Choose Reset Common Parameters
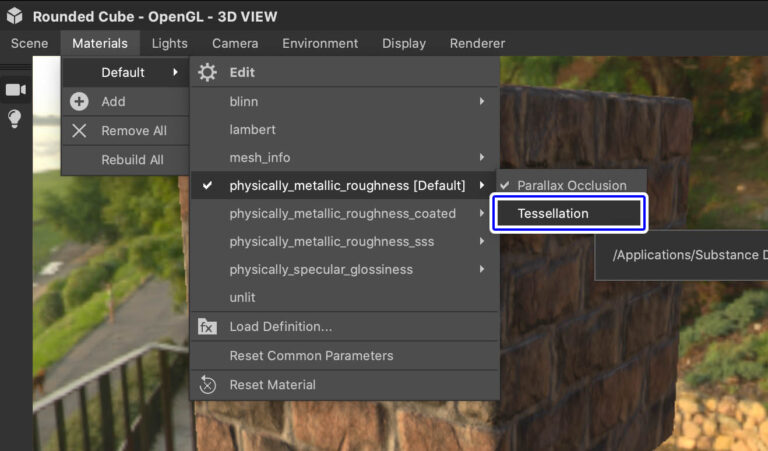Image resolution: width=768 pixels, height=451 pixels. 311,356
